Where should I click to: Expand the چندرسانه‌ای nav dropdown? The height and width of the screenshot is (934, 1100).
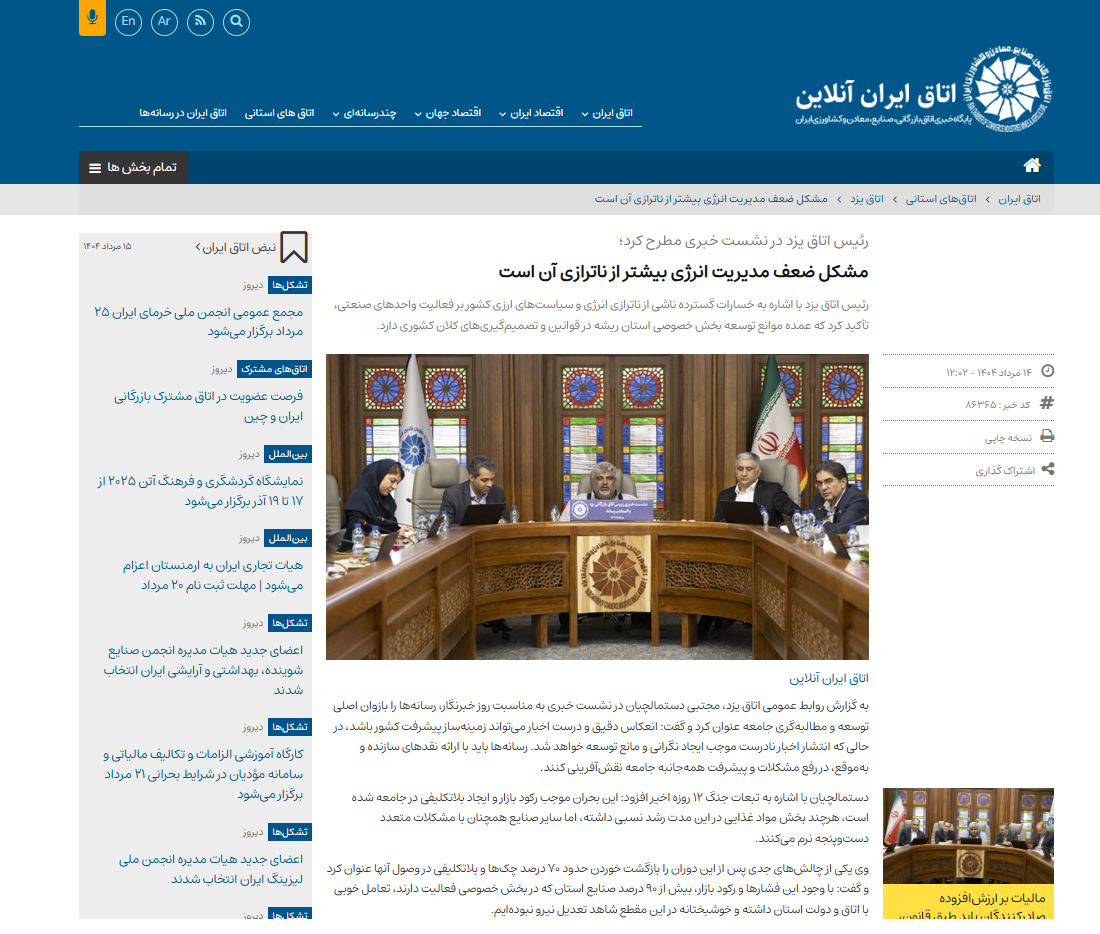(365, 113)
